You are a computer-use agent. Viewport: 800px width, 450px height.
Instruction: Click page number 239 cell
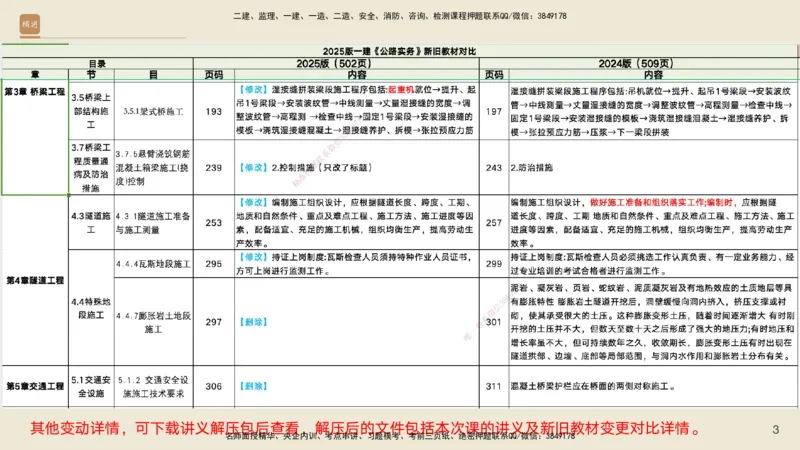[x=214, y=167]
